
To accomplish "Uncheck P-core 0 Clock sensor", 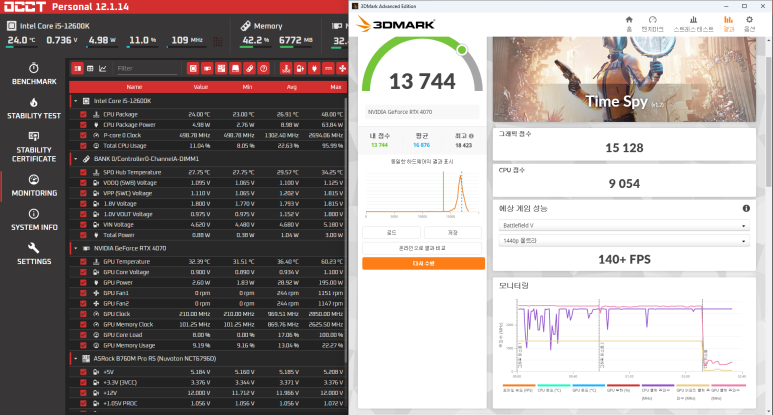I will (83, 135).
